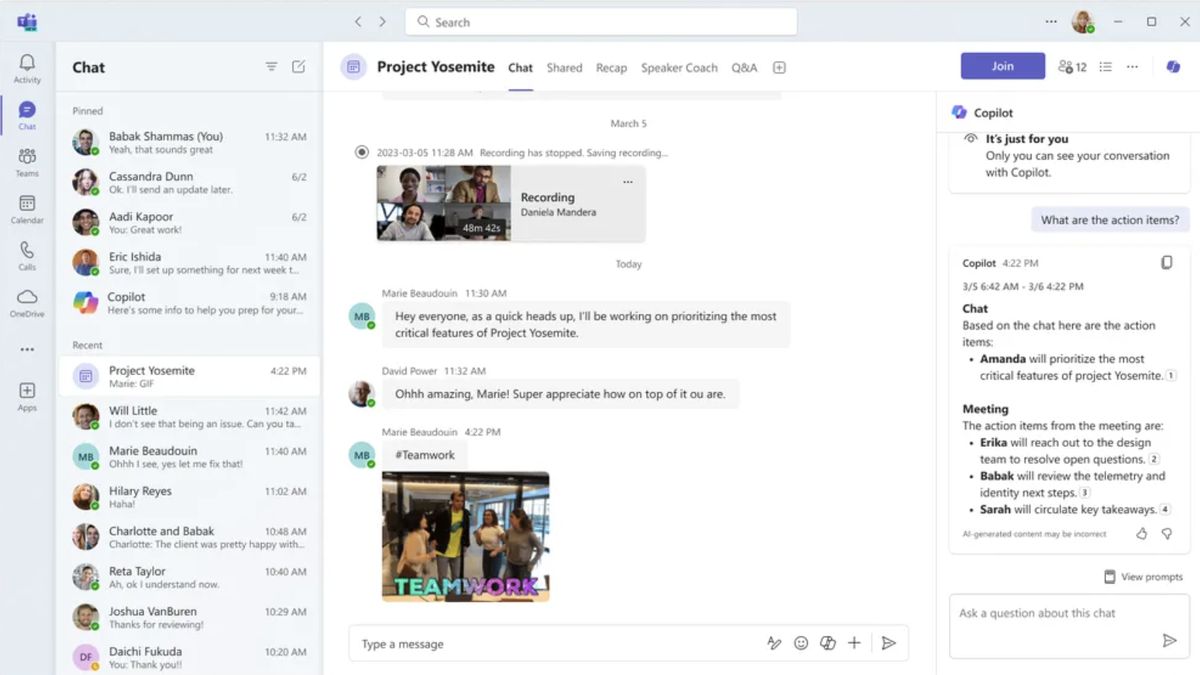The height and width of the screenshot is (675, 1200).
Task: Open chat with Eric Ishida
Action: coord(189,262)
